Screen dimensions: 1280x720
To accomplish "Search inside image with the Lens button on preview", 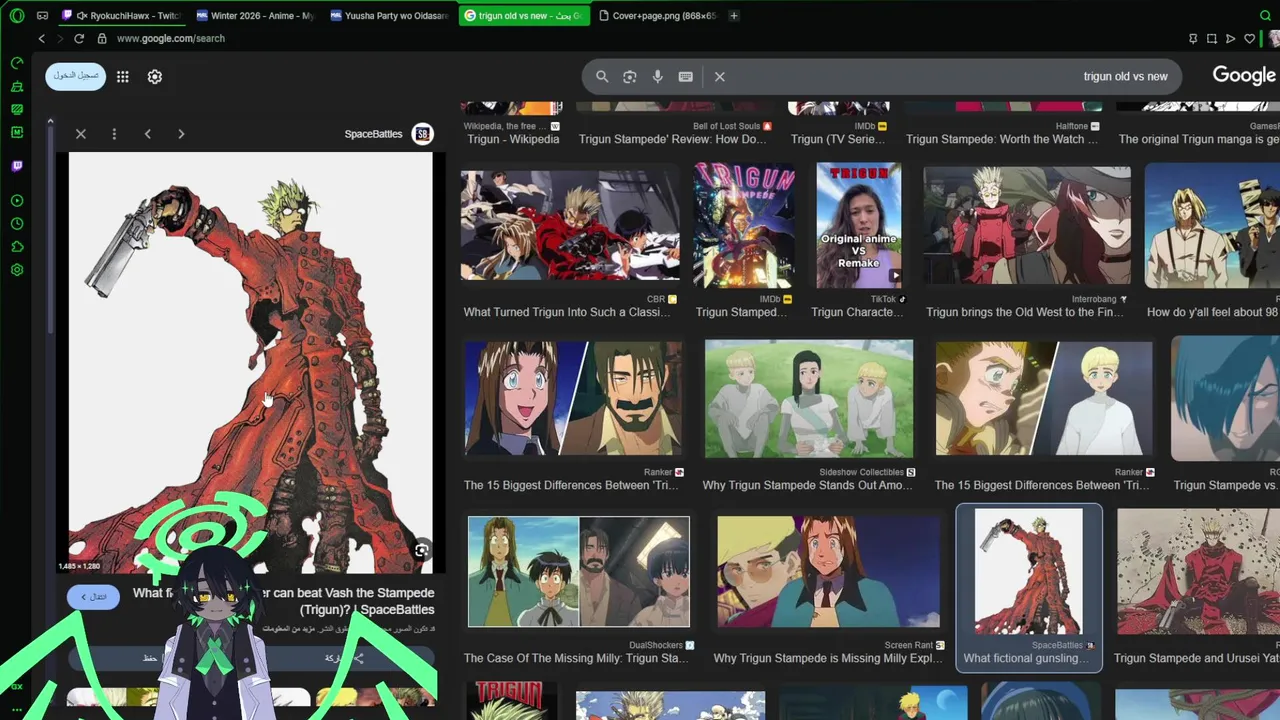I will point(421,551).
